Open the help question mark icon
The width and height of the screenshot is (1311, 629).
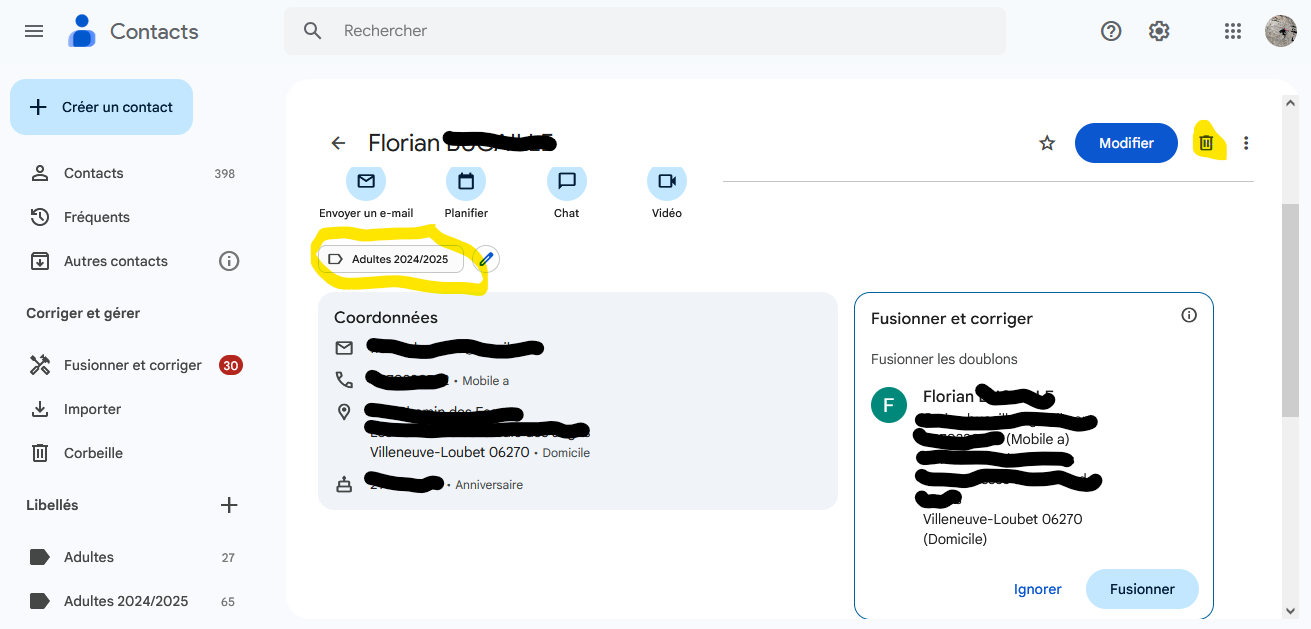point(1111,31)
